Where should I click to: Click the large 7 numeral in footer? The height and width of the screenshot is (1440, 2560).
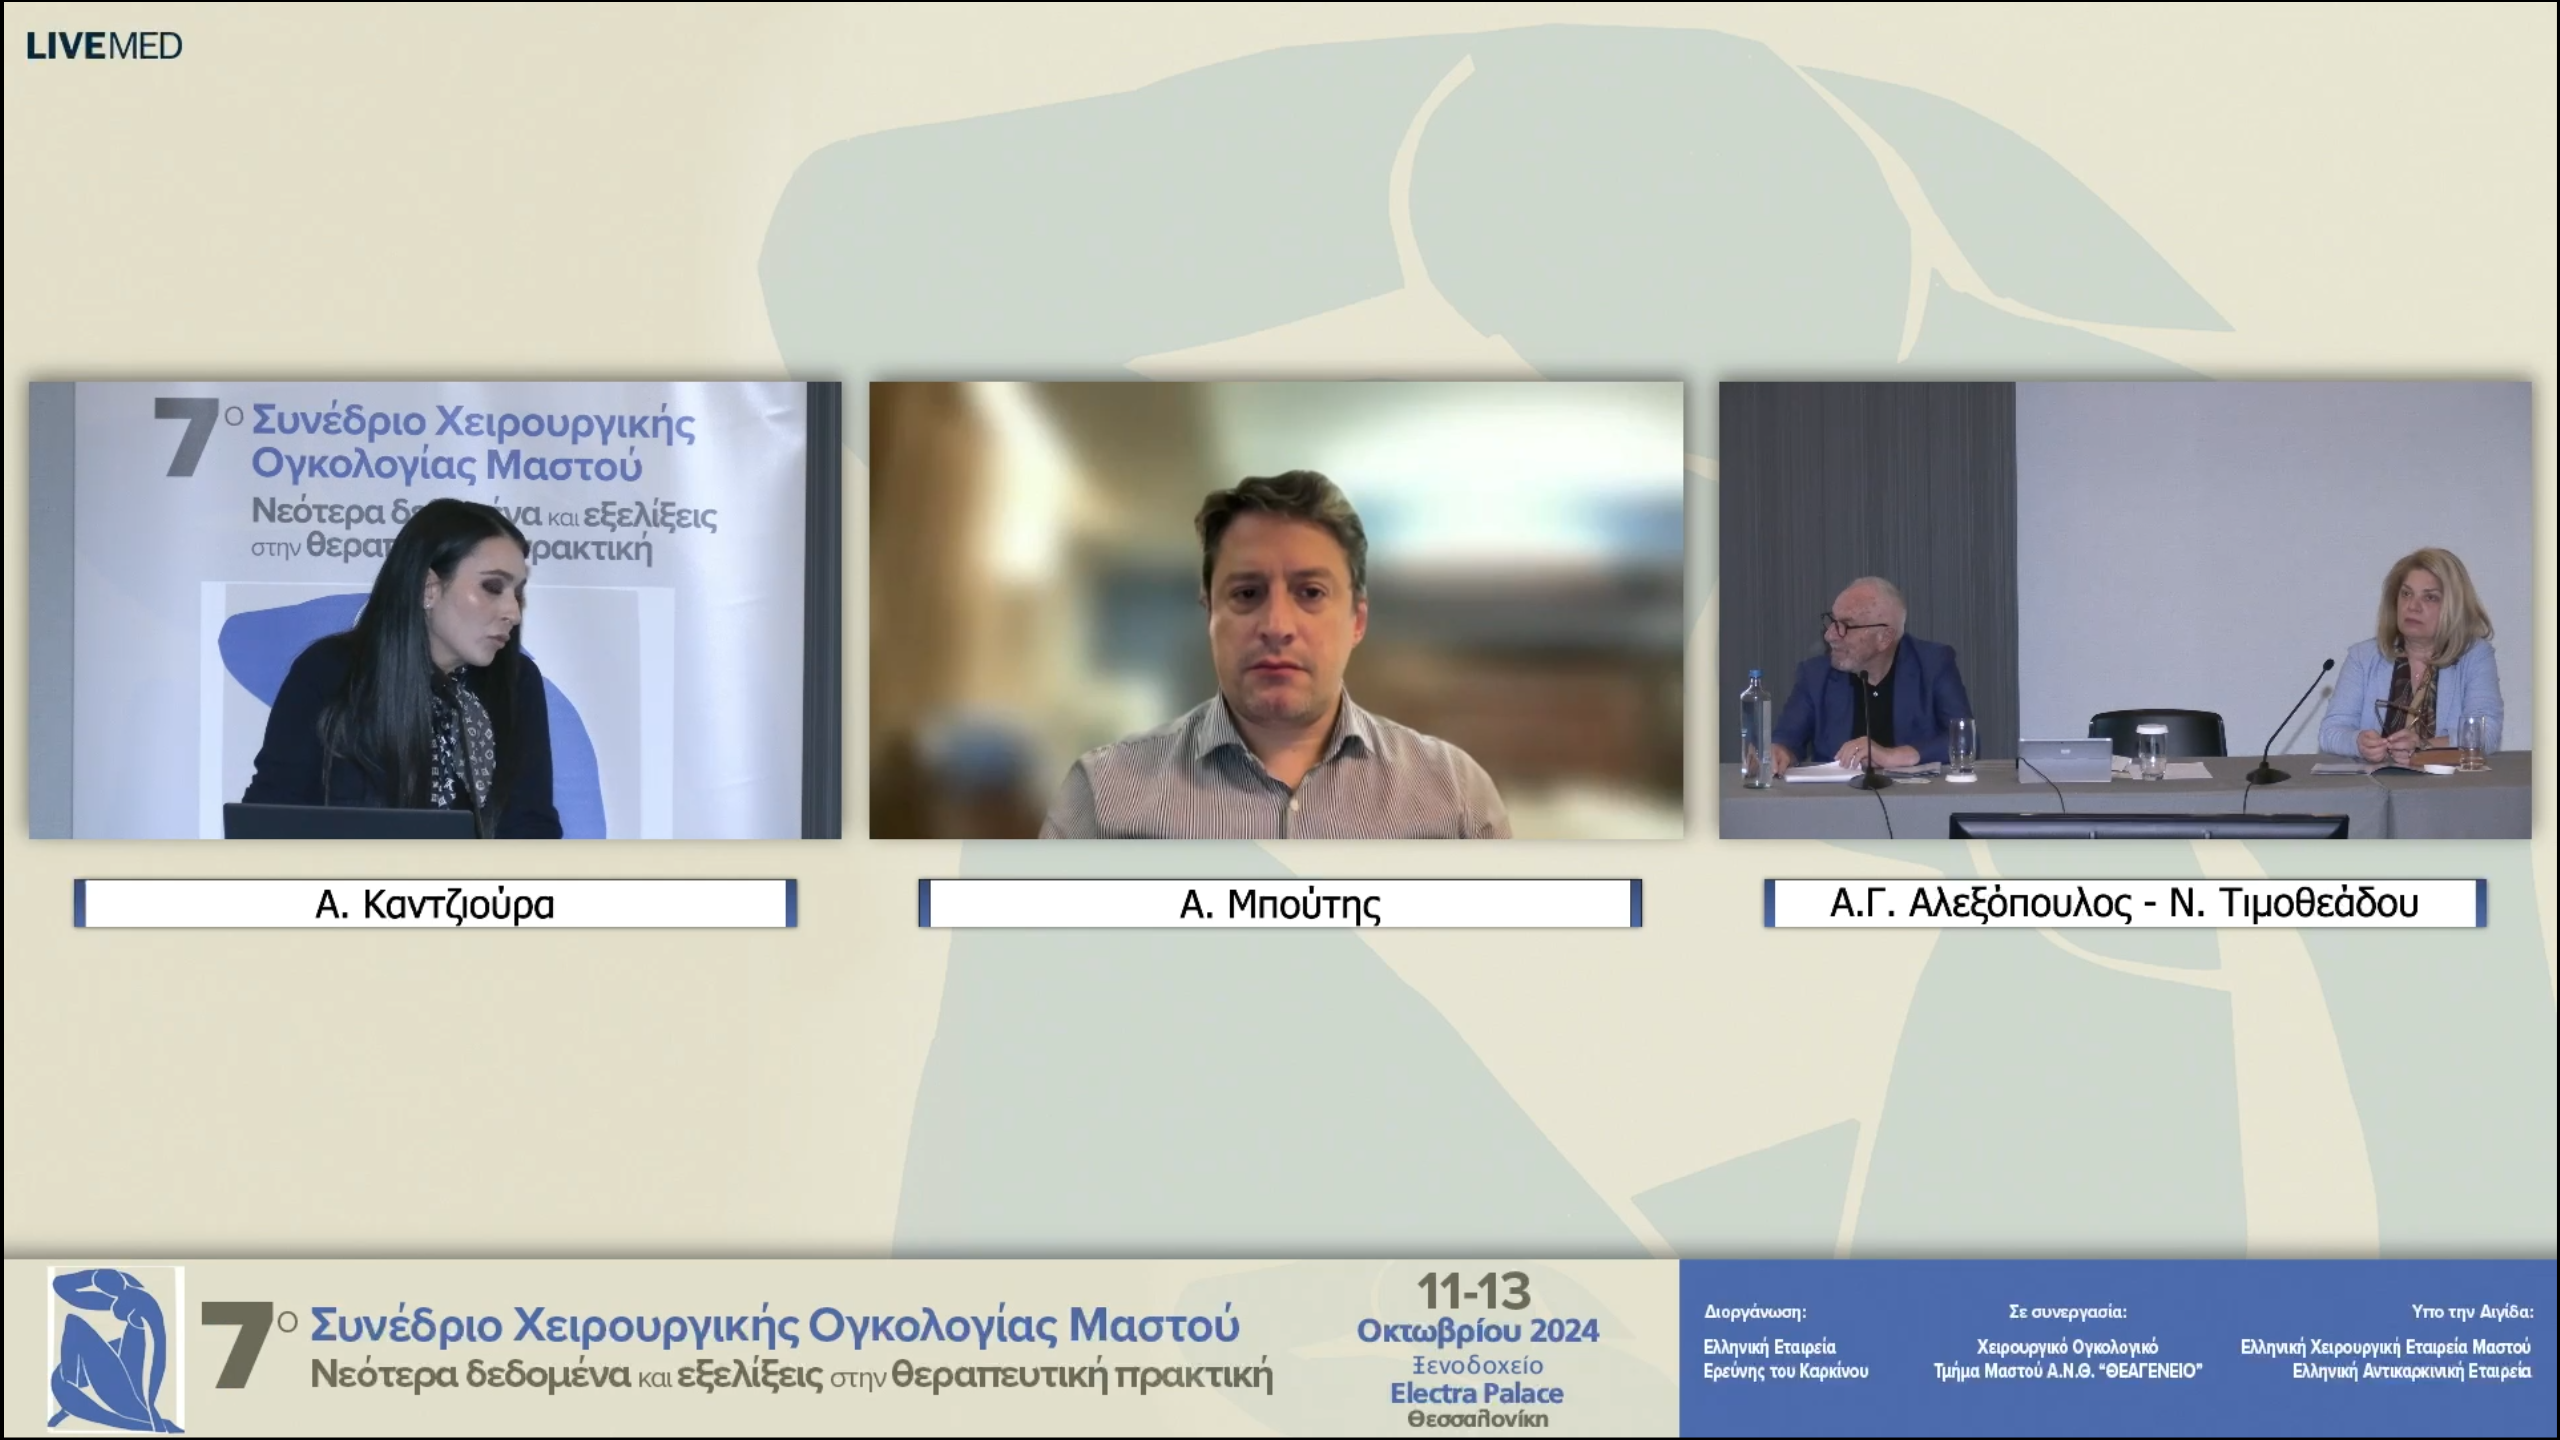237,1345
